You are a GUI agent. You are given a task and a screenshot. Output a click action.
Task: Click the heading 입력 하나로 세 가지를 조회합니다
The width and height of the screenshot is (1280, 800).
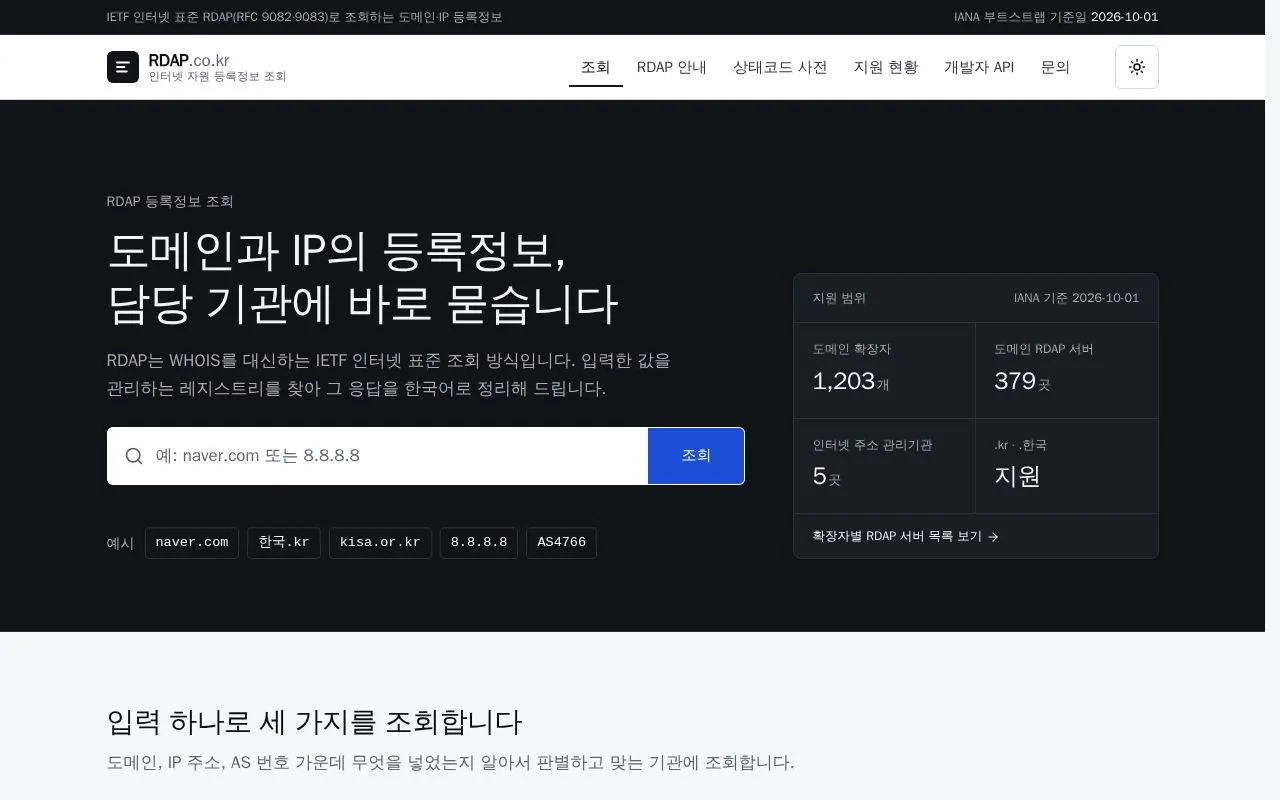(314, 722)
